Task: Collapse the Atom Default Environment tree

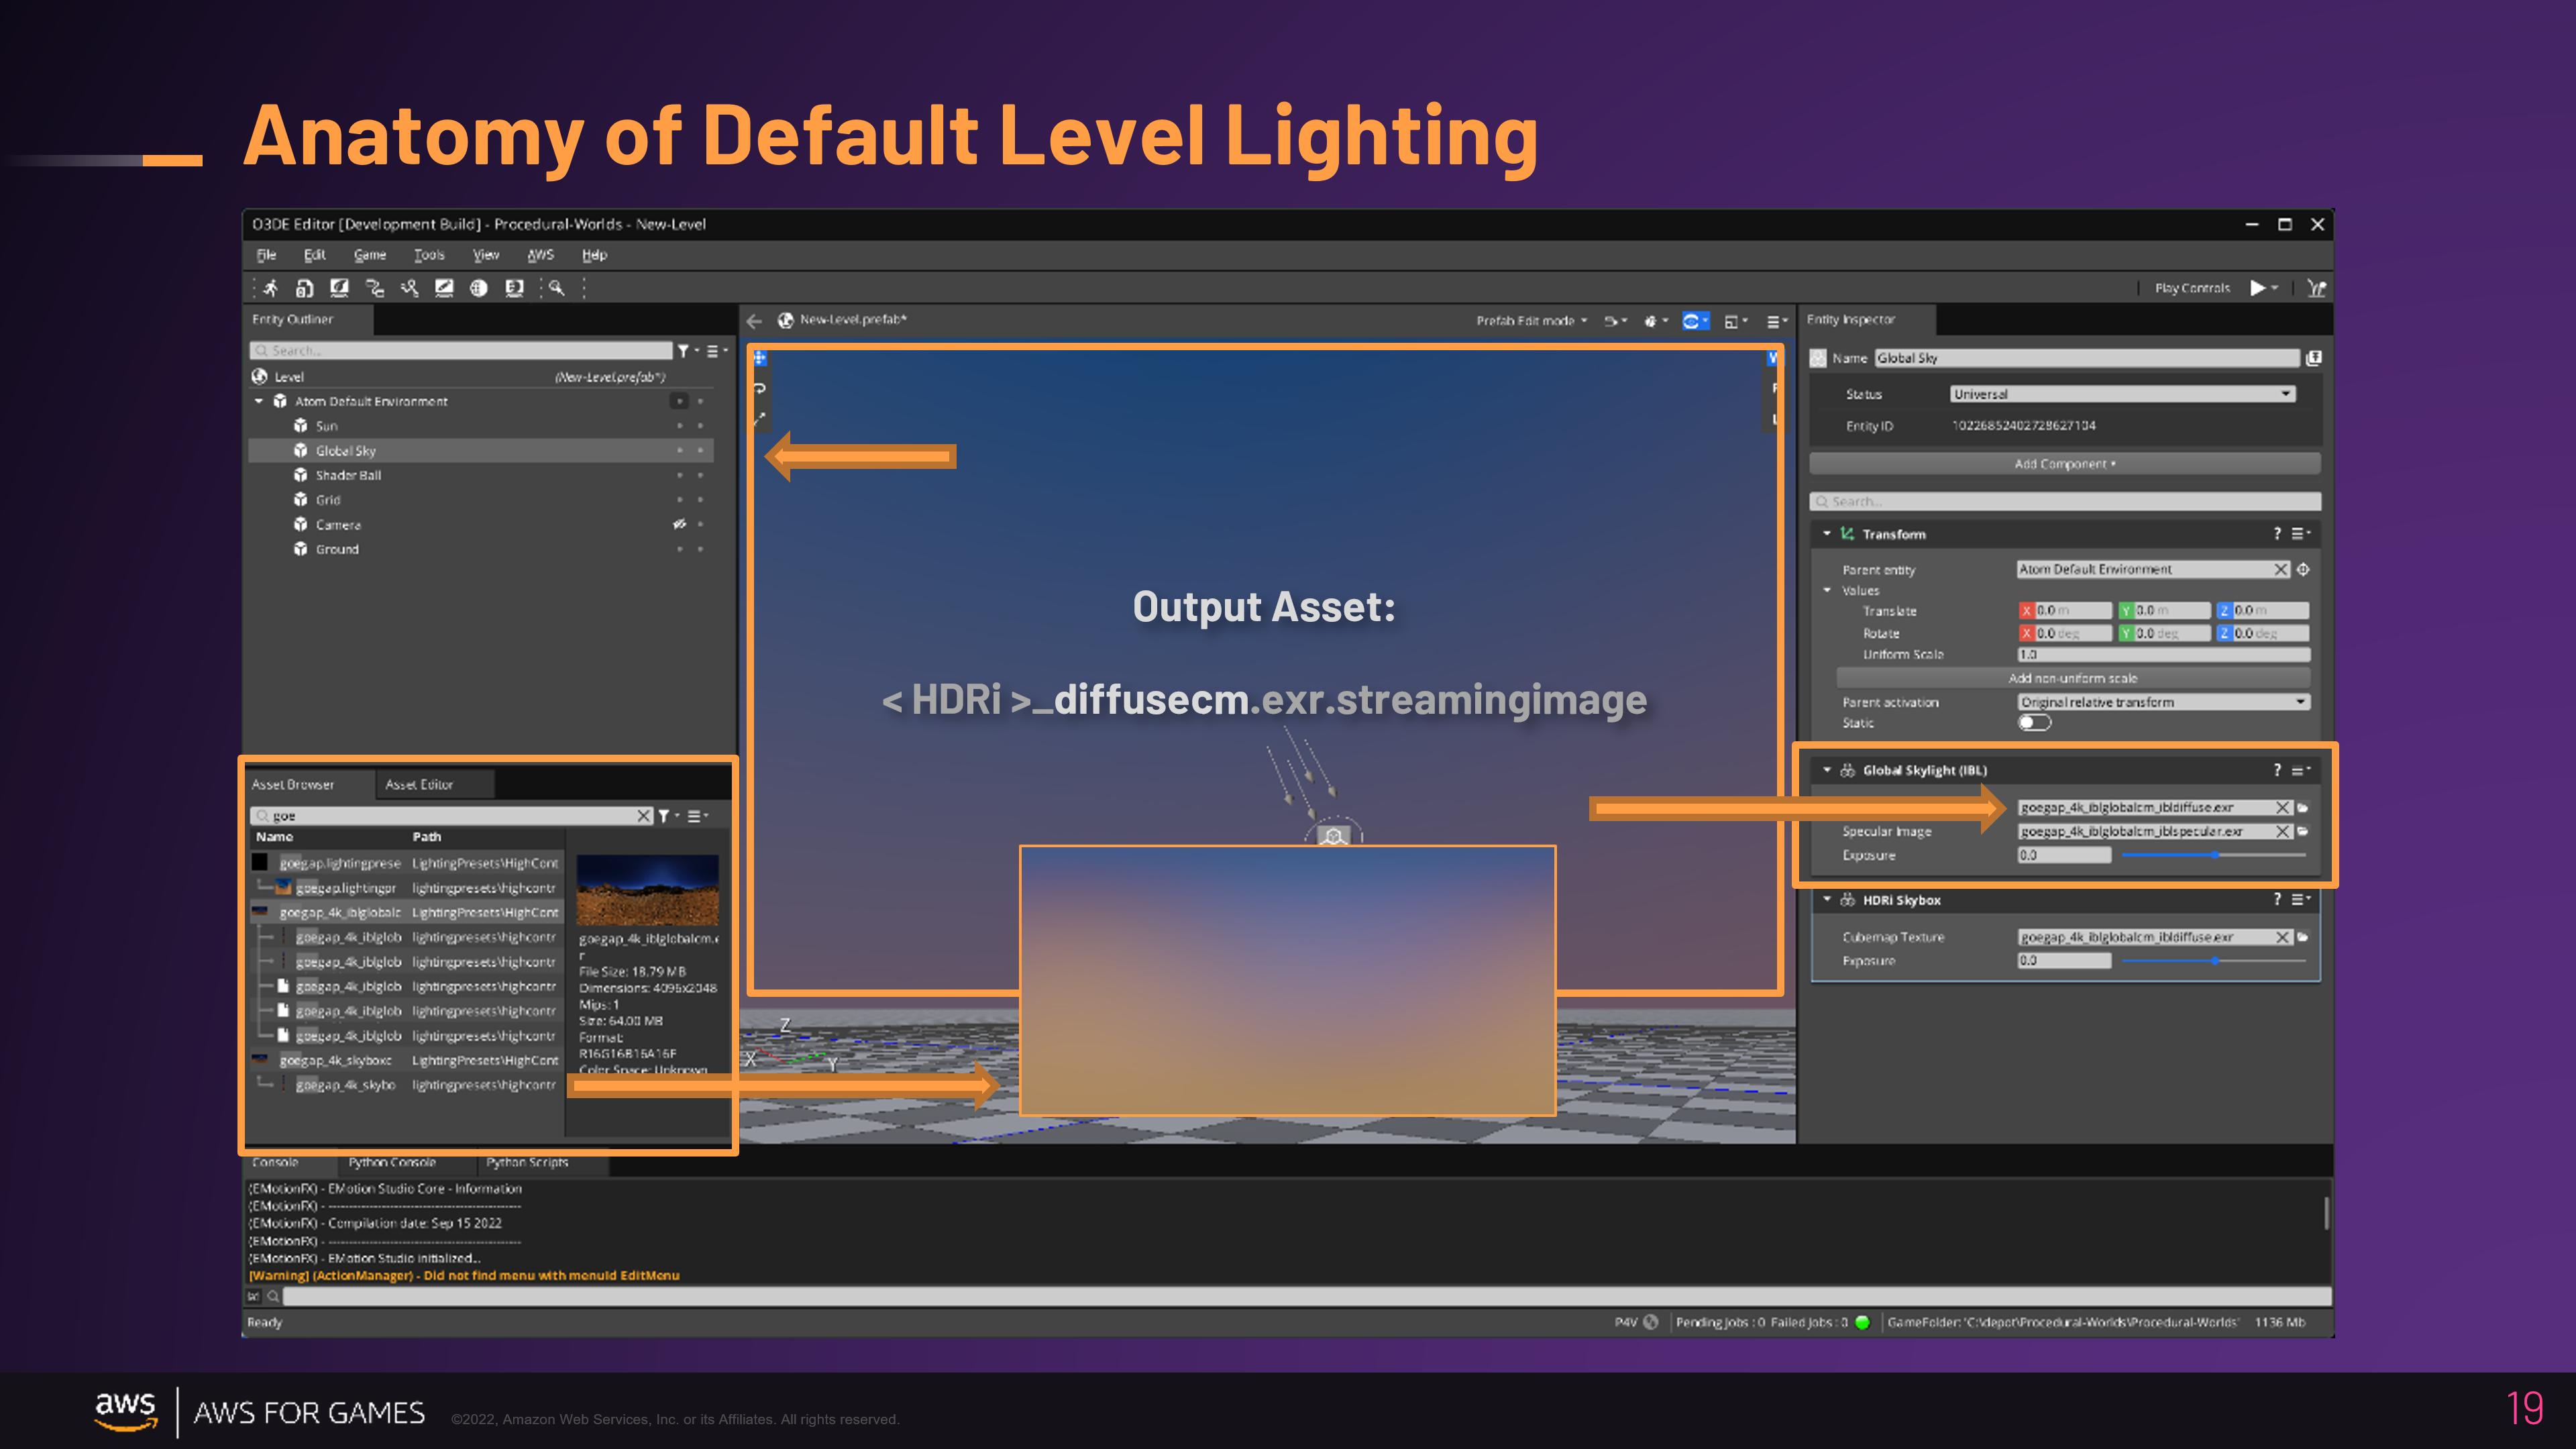Action: (259, 401)
